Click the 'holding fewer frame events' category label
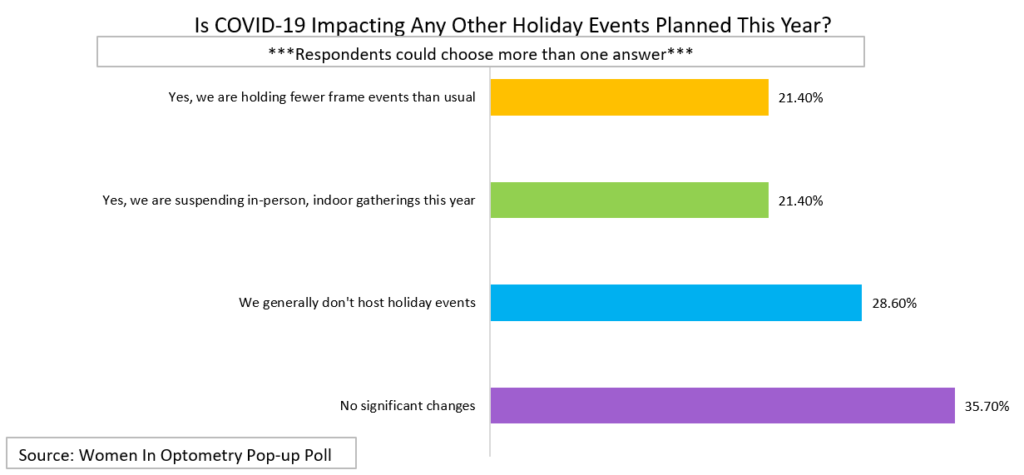Viewport: 1024px width, 475px height. [319, 98]
